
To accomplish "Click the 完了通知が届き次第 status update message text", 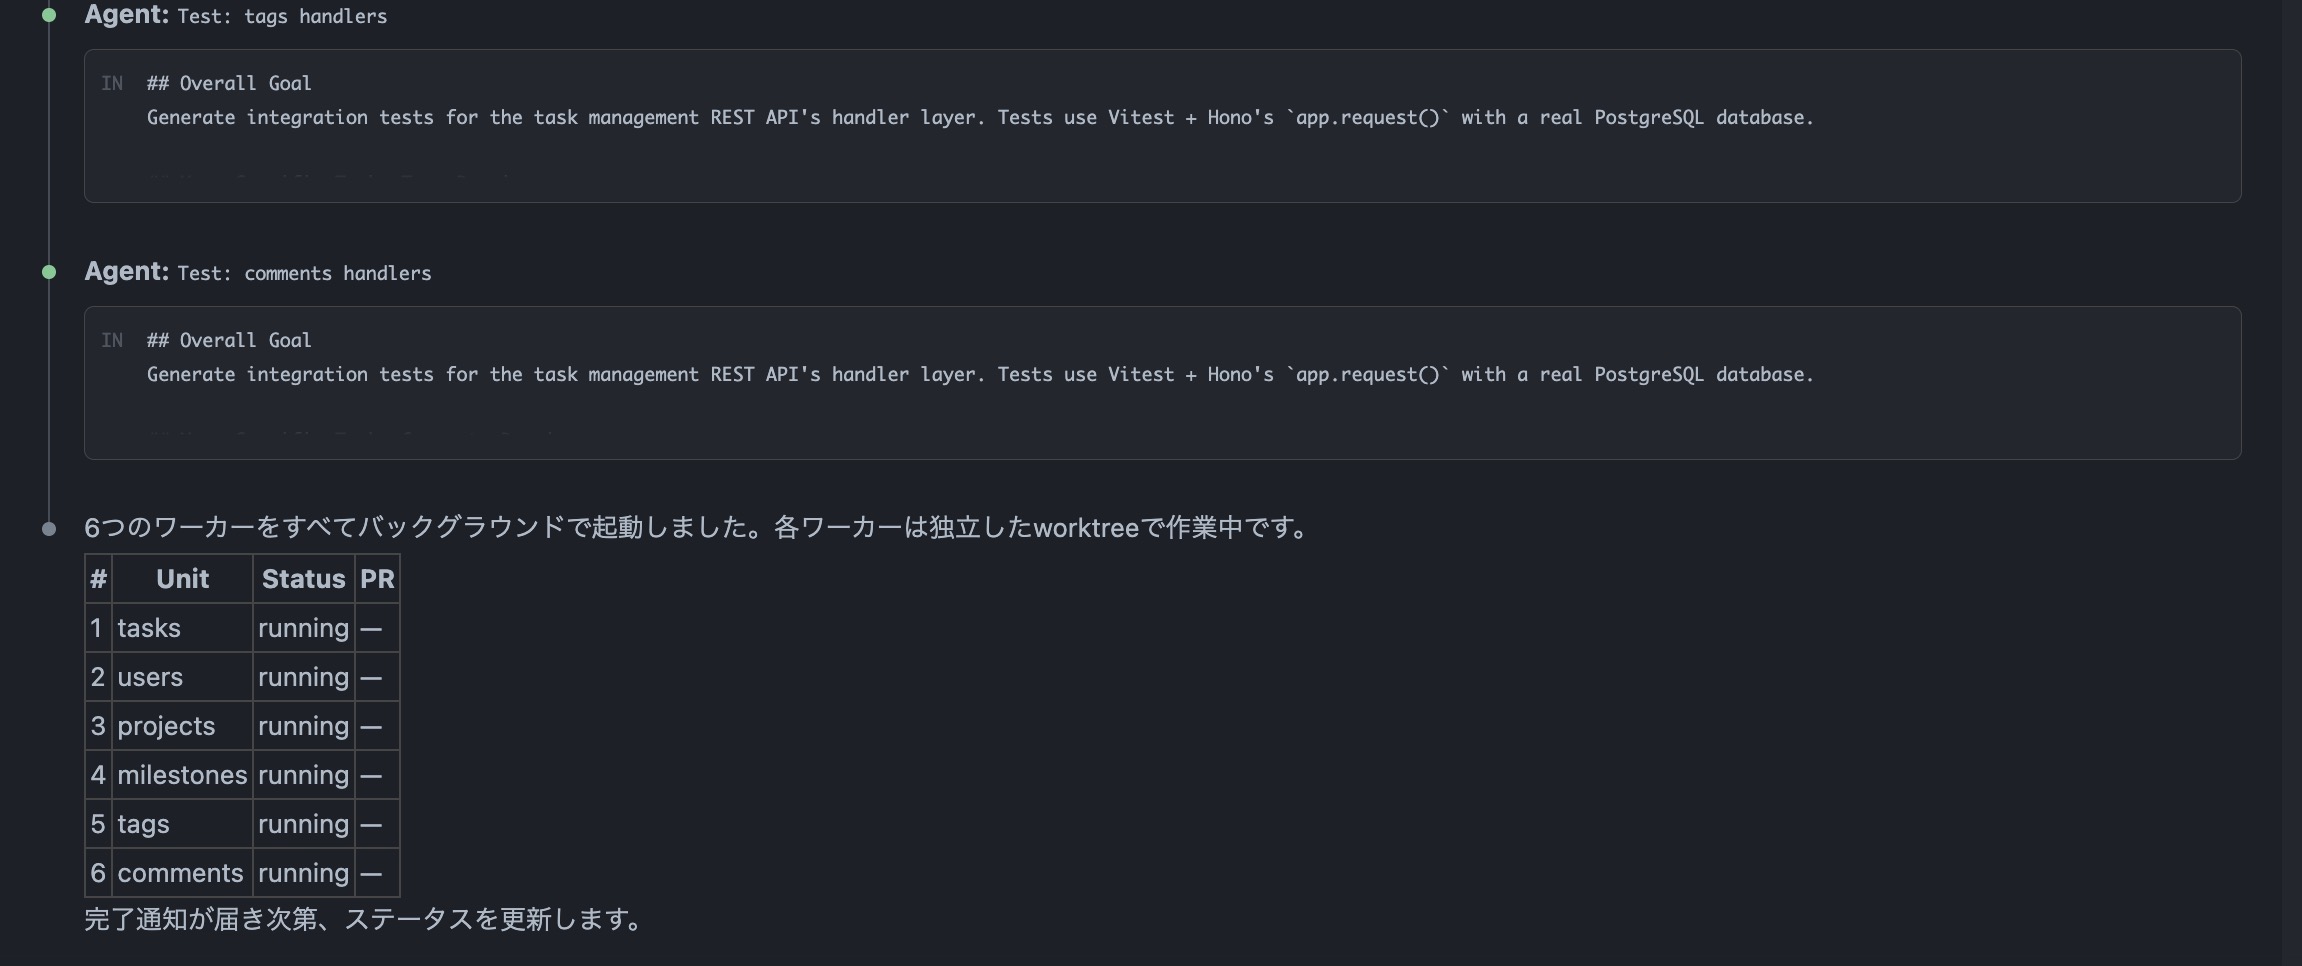I will pyautogui.click(x=362, y=919).
